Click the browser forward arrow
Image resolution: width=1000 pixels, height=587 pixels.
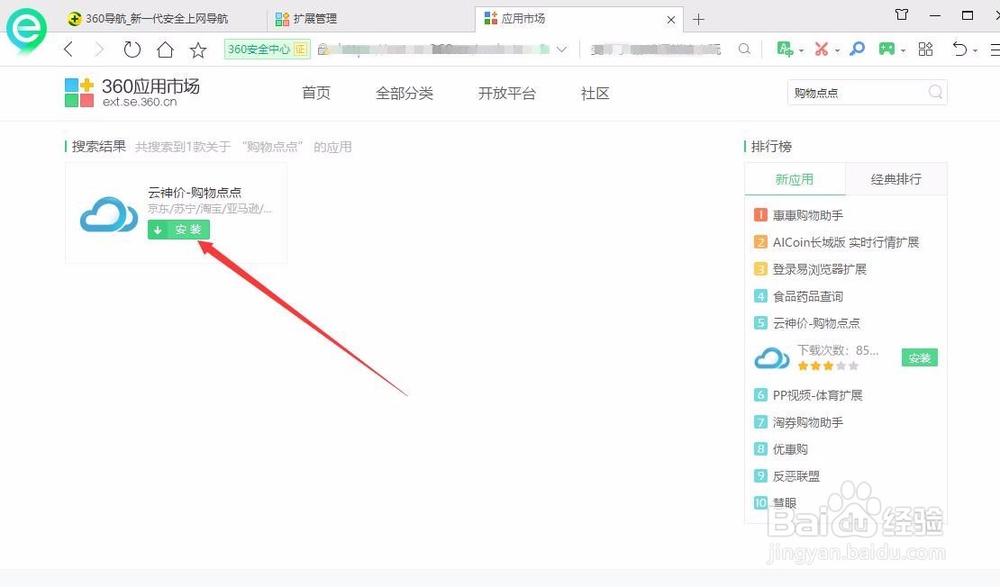click(x=99, y=49)
